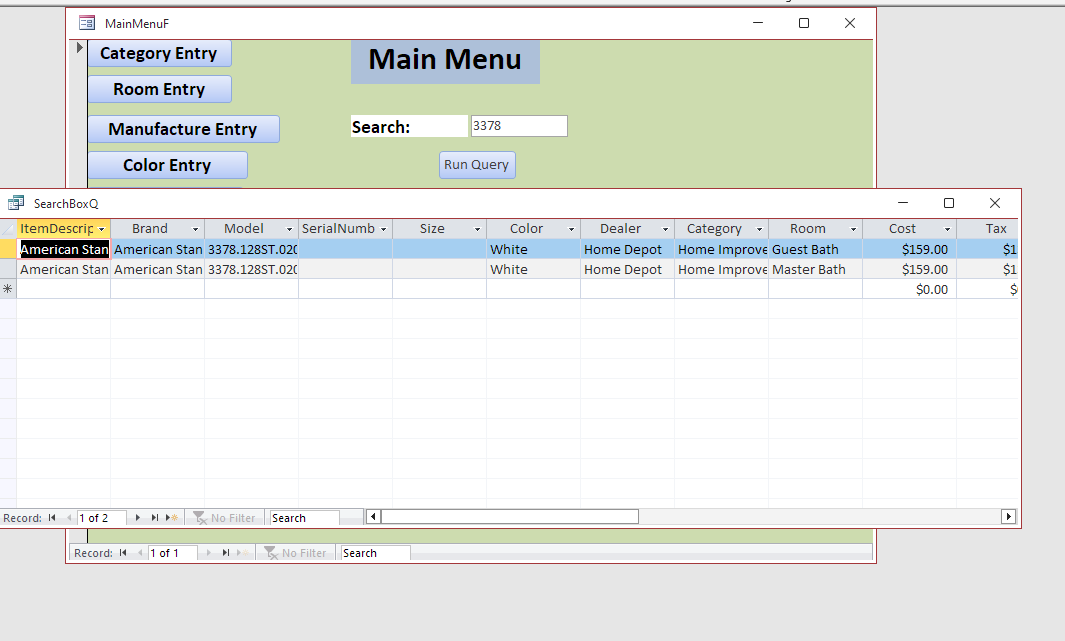The width and height of the screenshot is (1065, 641).
Task: Maximize the SearchBoxQ window
Action: tap(949, 203)
